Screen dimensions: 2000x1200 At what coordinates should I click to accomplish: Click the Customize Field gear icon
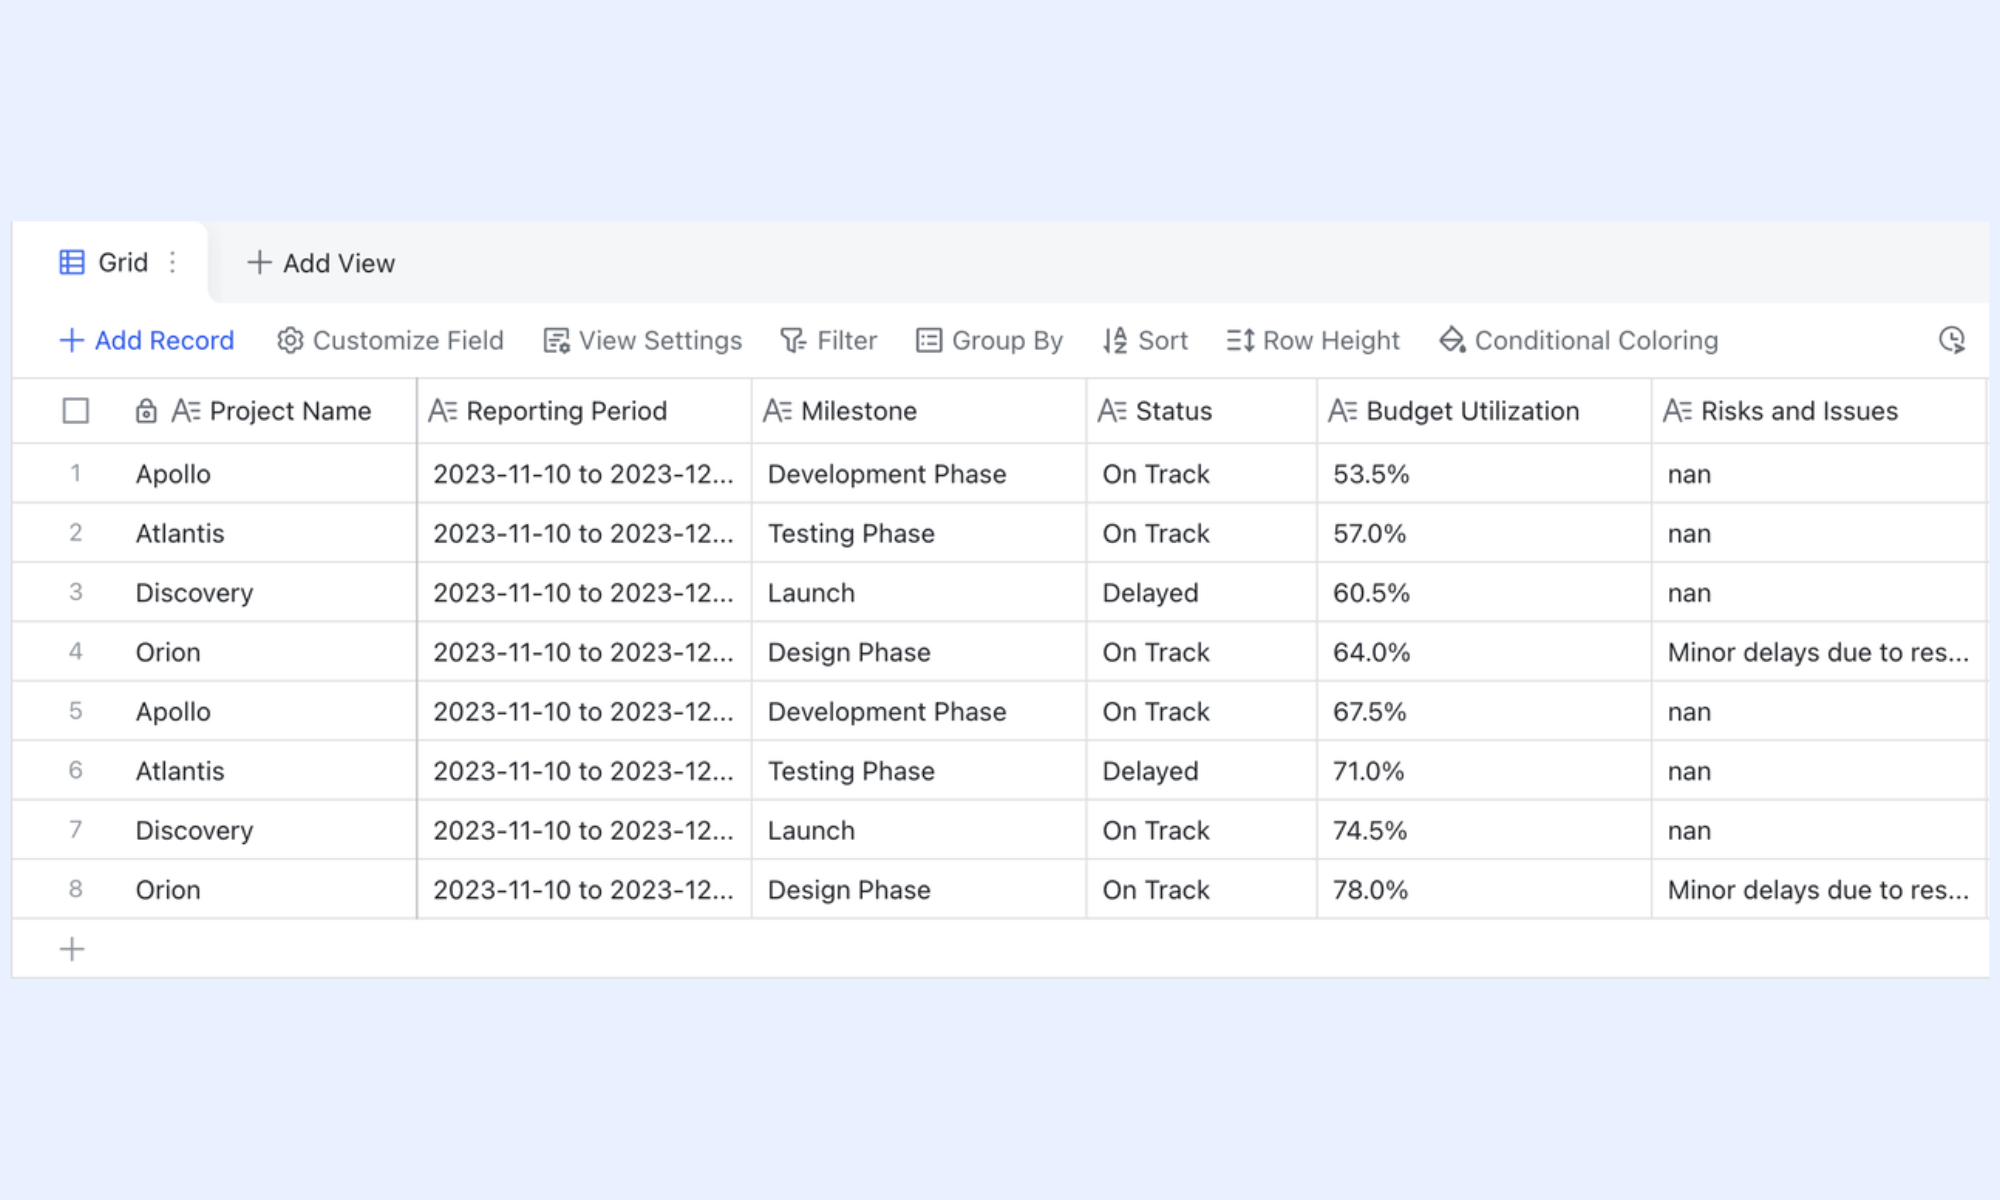tap(290, 340)
